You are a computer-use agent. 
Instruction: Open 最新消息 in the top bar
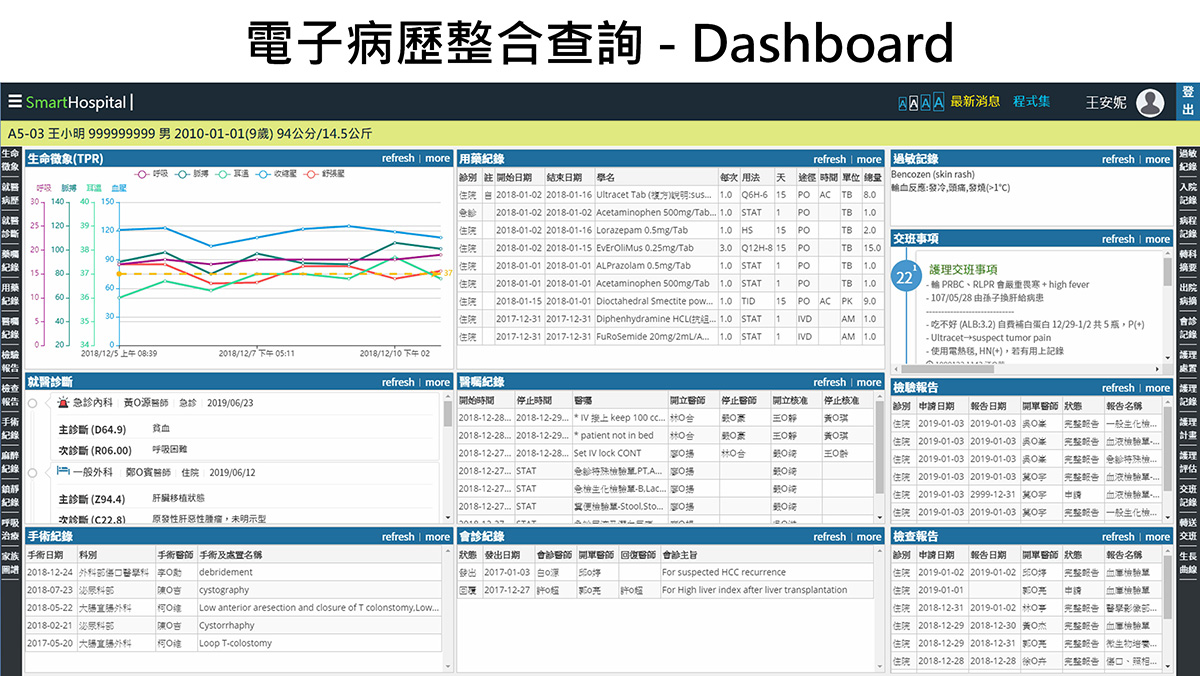(x=975, y=101)
